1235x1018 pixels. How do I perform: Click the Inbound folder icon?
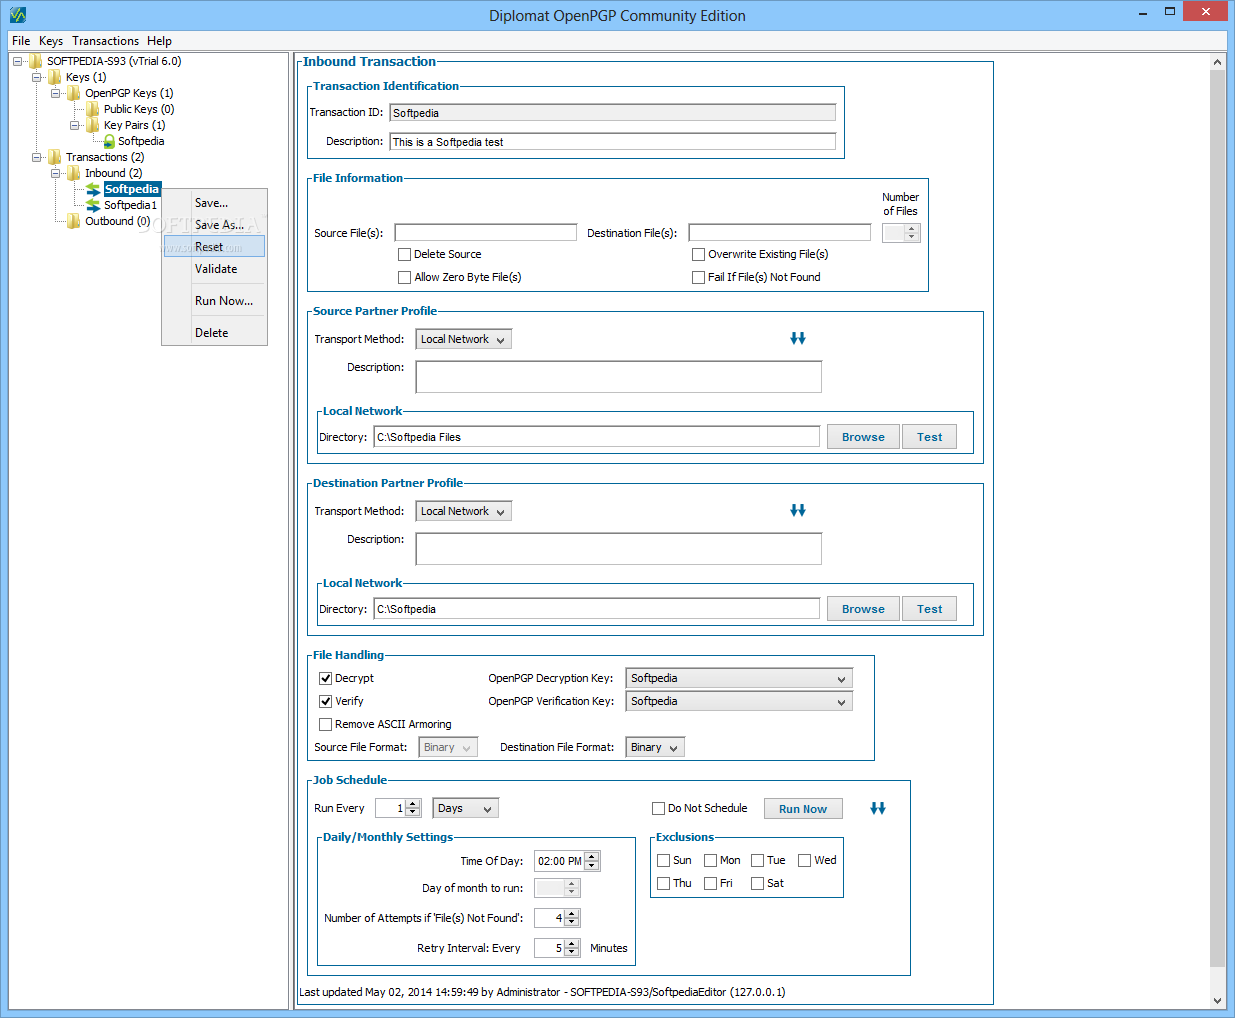[74, 173]
